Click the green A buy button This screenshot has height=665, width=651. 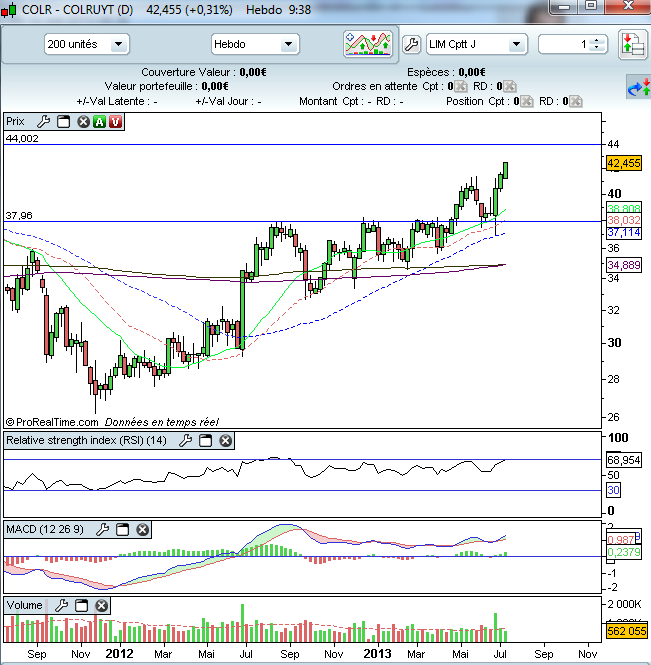pyautogui.click(x=100, y=122)
